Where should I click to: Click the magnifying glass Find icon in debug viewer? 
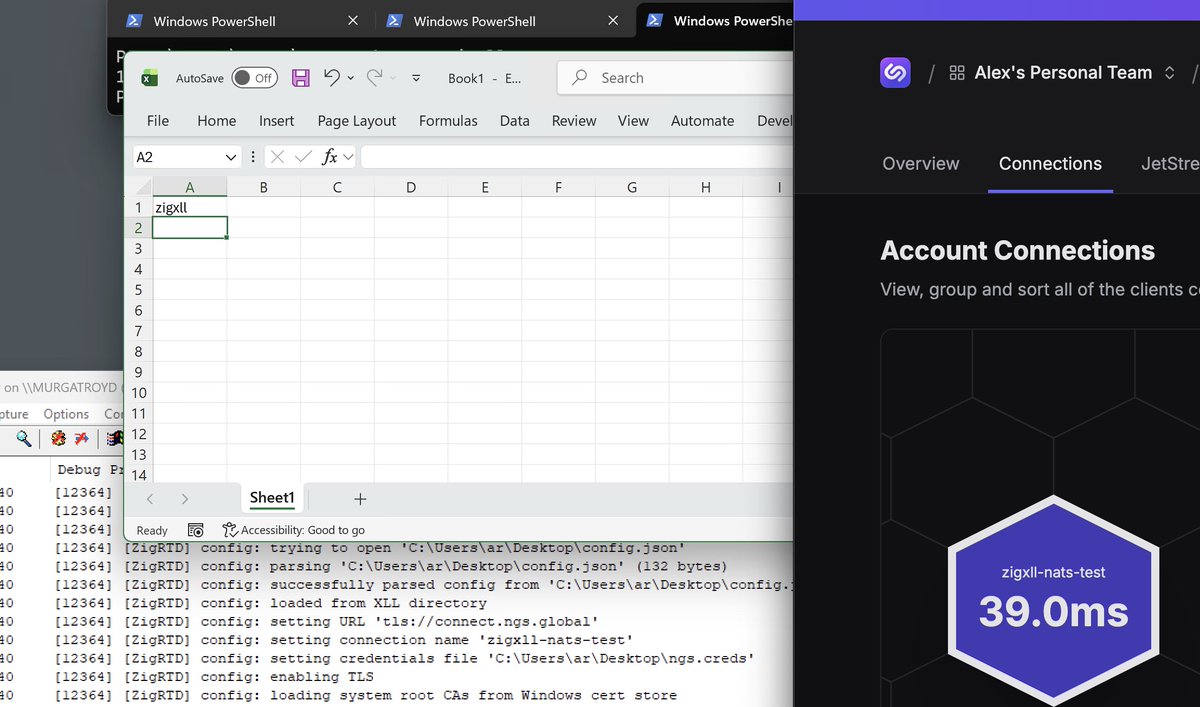point(24,438)
